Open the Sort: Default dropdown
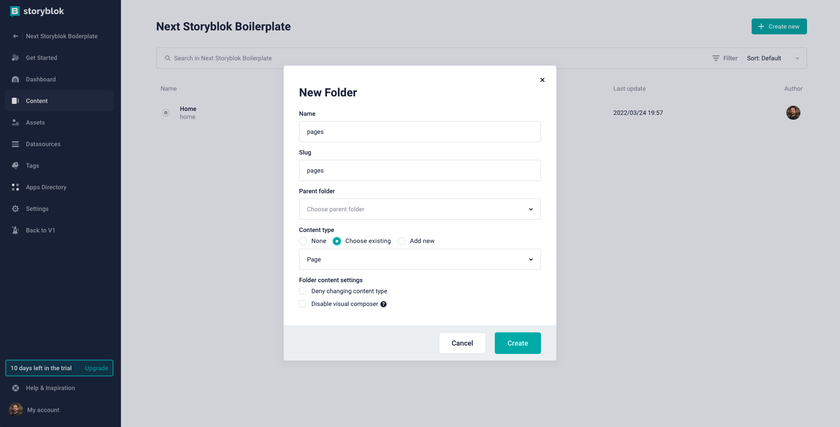This screenshot has height=427, width=840. [773, 58]
